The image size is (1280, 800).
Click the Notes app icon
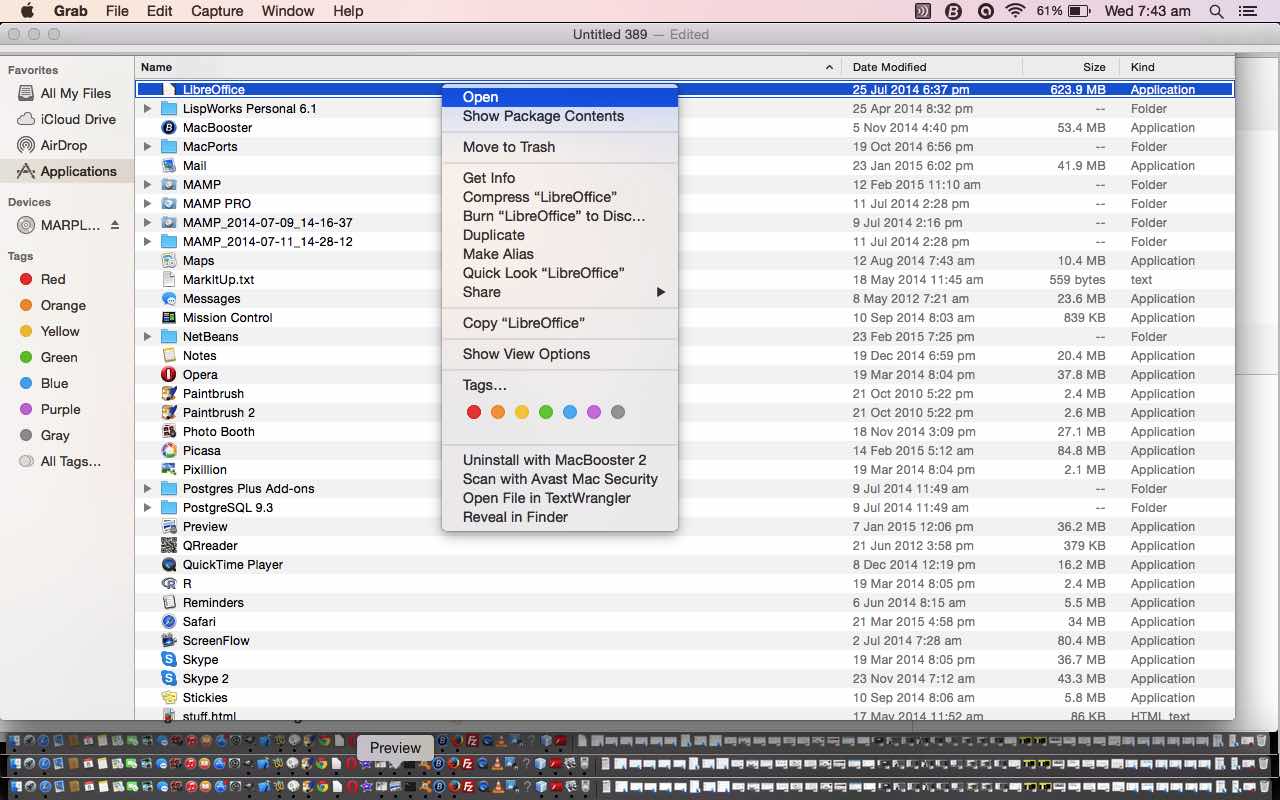click(x=169, y=356)
